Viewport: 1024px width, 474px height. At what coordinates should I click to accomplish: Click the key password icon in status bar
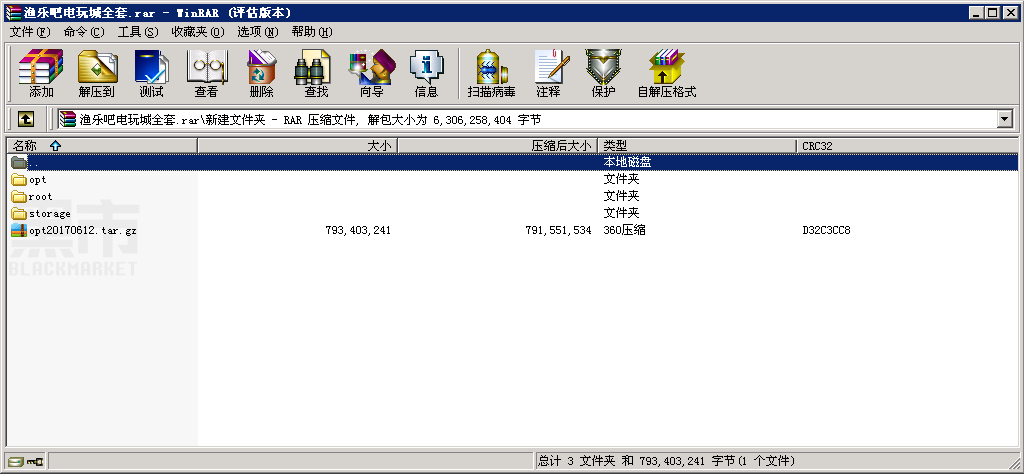tap(35, 461)
